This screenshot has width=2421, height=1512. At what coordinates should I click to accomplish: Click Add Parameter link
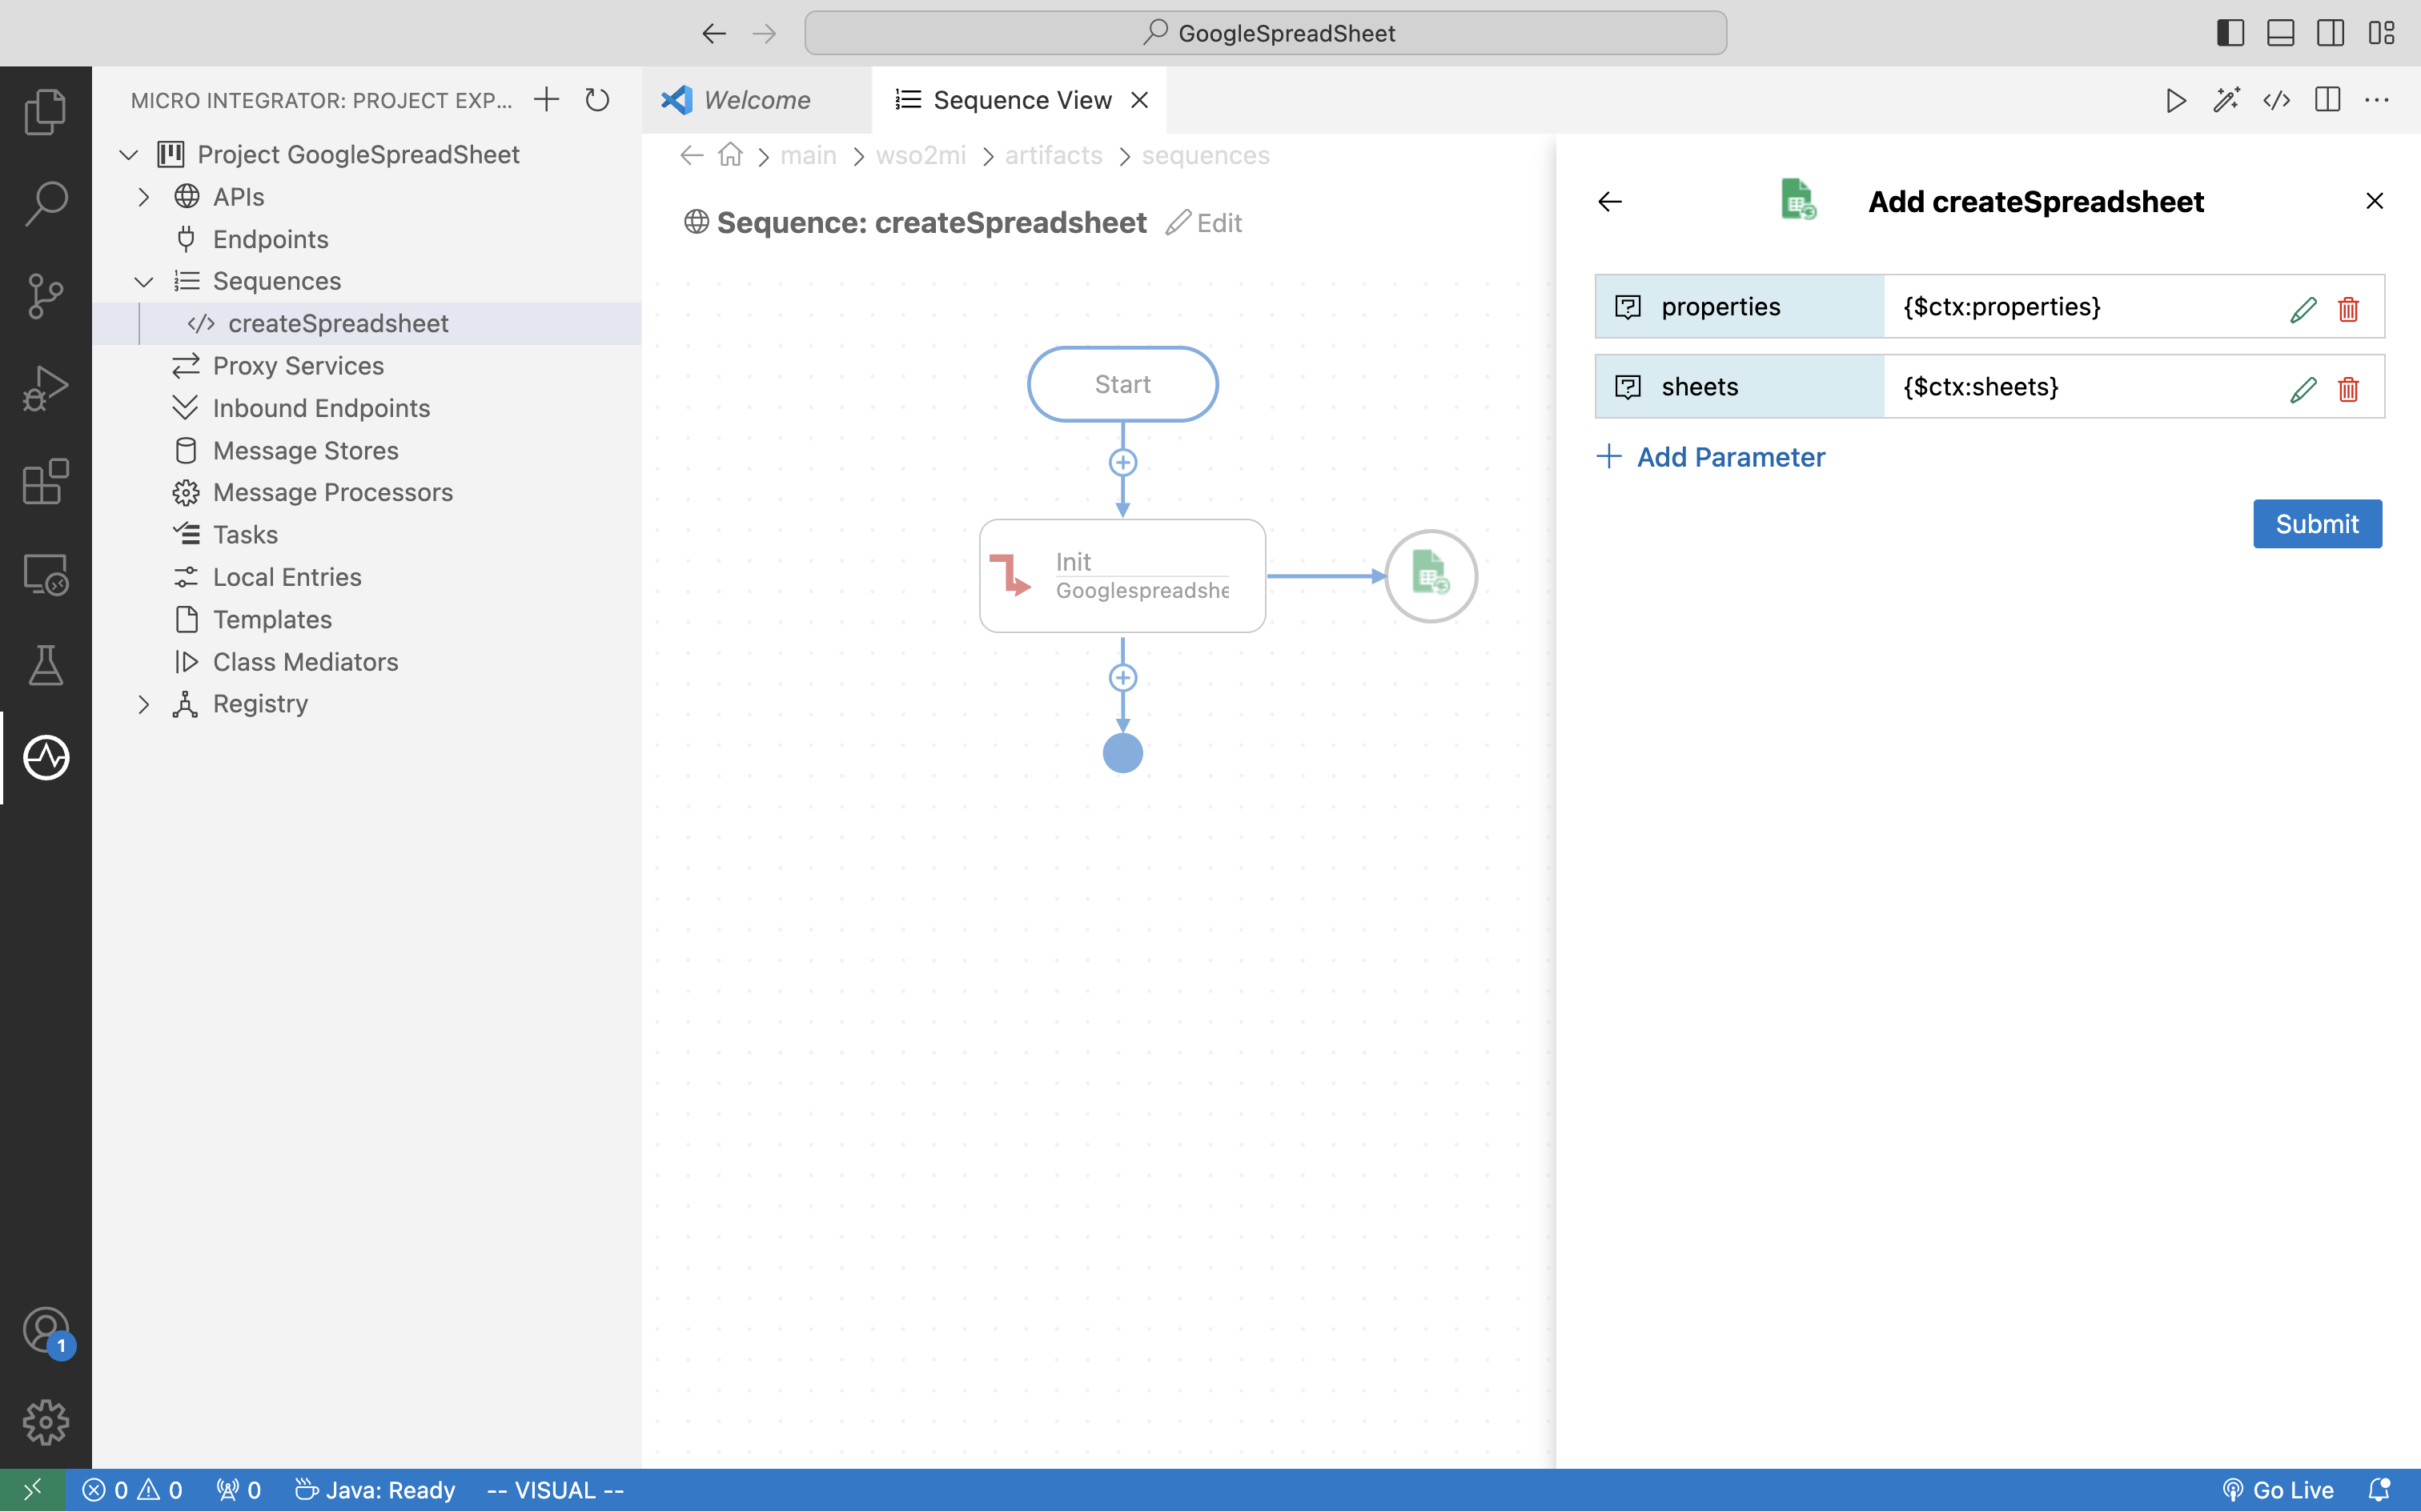pyautogui.click(x=1711, y=457)
